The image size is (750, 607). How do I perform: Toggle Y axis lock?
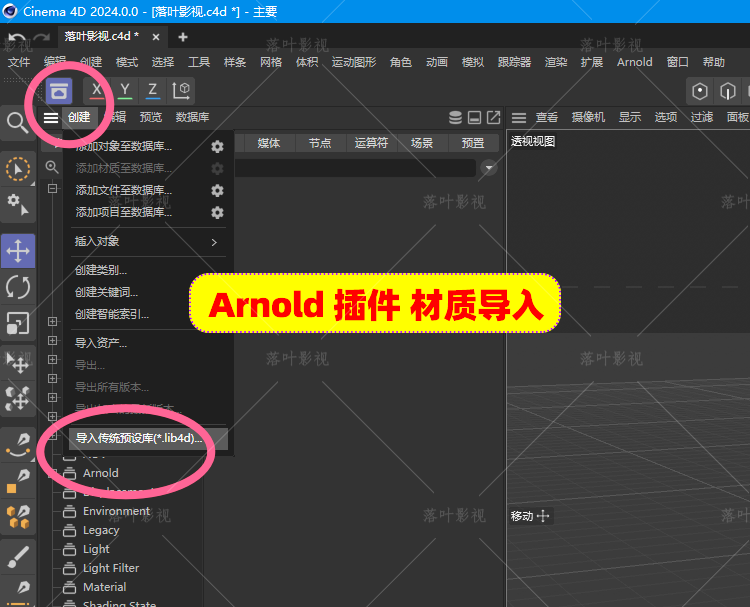pyautogui.click(x=125, y=90)
